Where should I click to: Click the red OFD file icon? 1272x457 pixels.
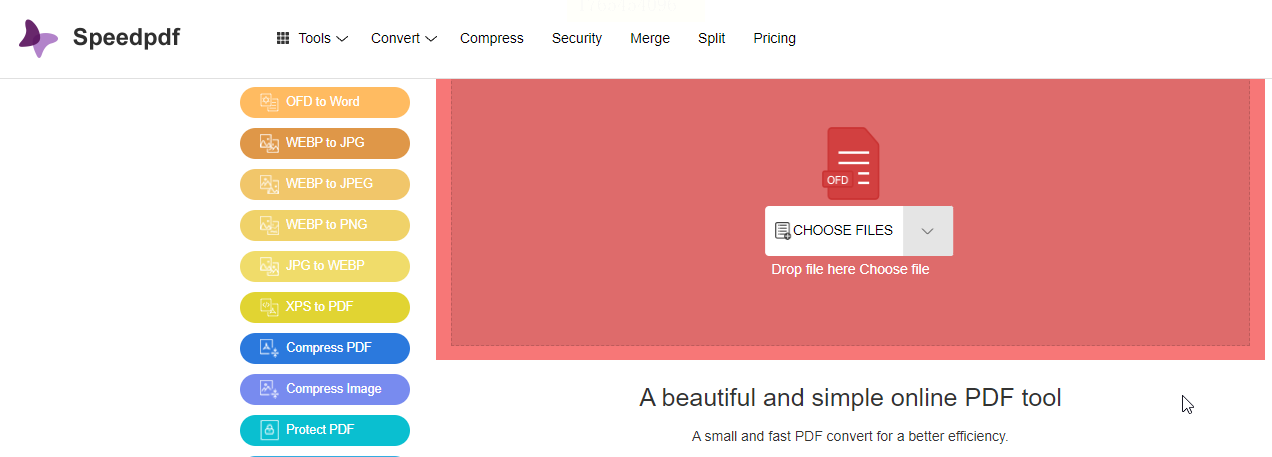click(x=851, y=164)
